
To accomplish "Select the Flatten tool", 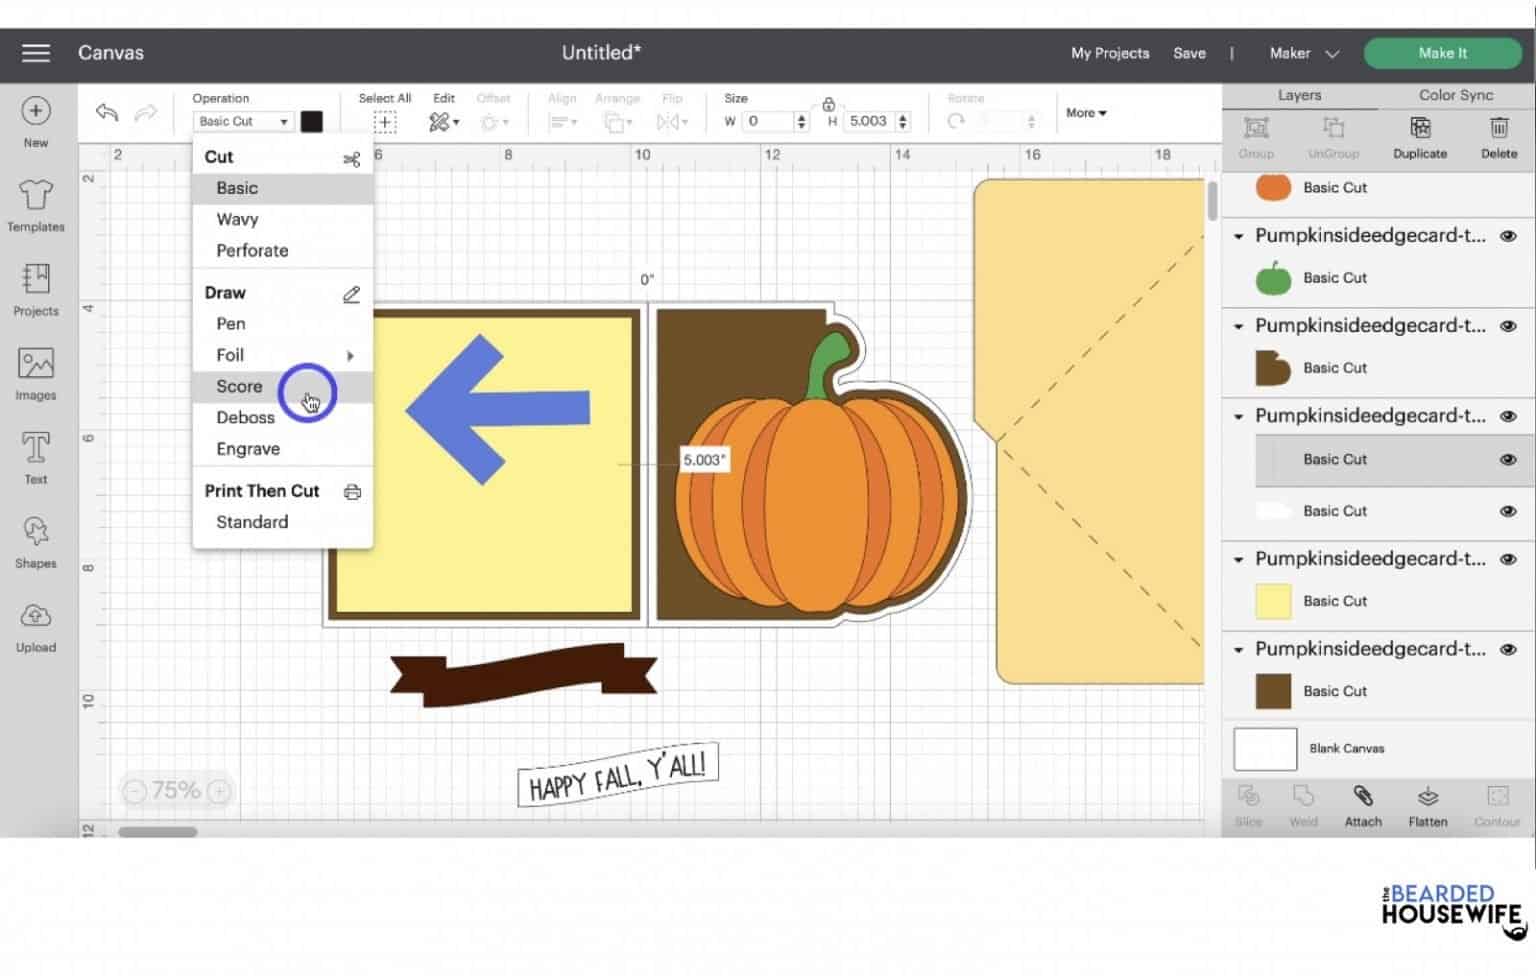I will (1427, 803).
